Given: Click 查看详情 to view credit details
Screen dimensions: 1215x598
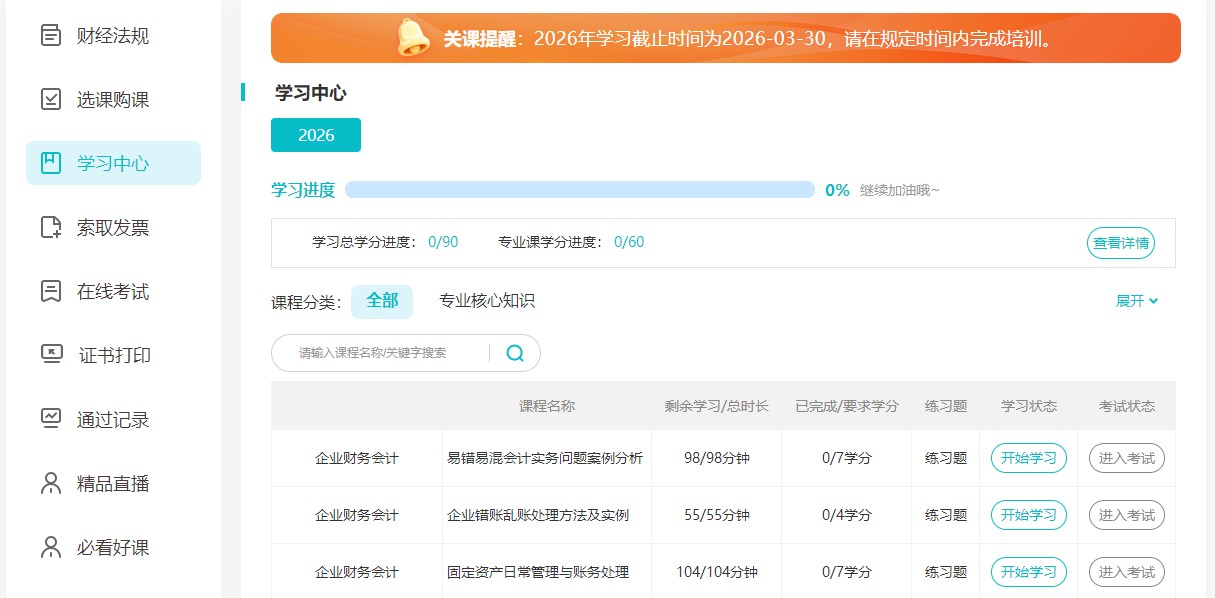Looking at the screenshot, I should [x=1120, y=242].
